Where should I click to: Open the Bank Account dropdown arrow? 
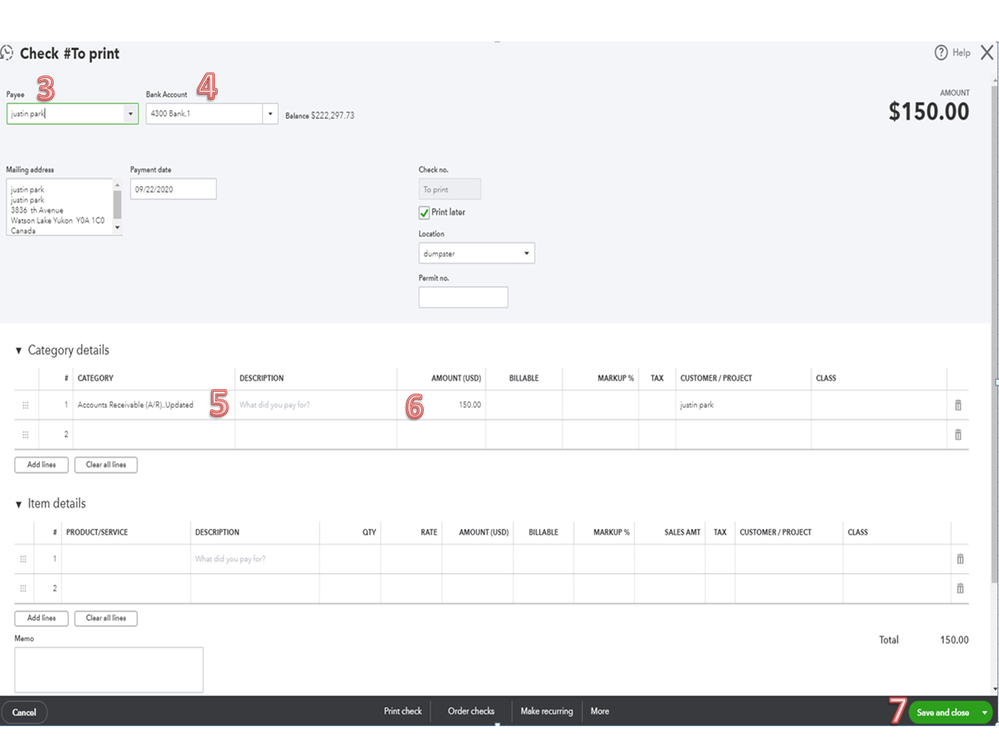tap(270, 114)
